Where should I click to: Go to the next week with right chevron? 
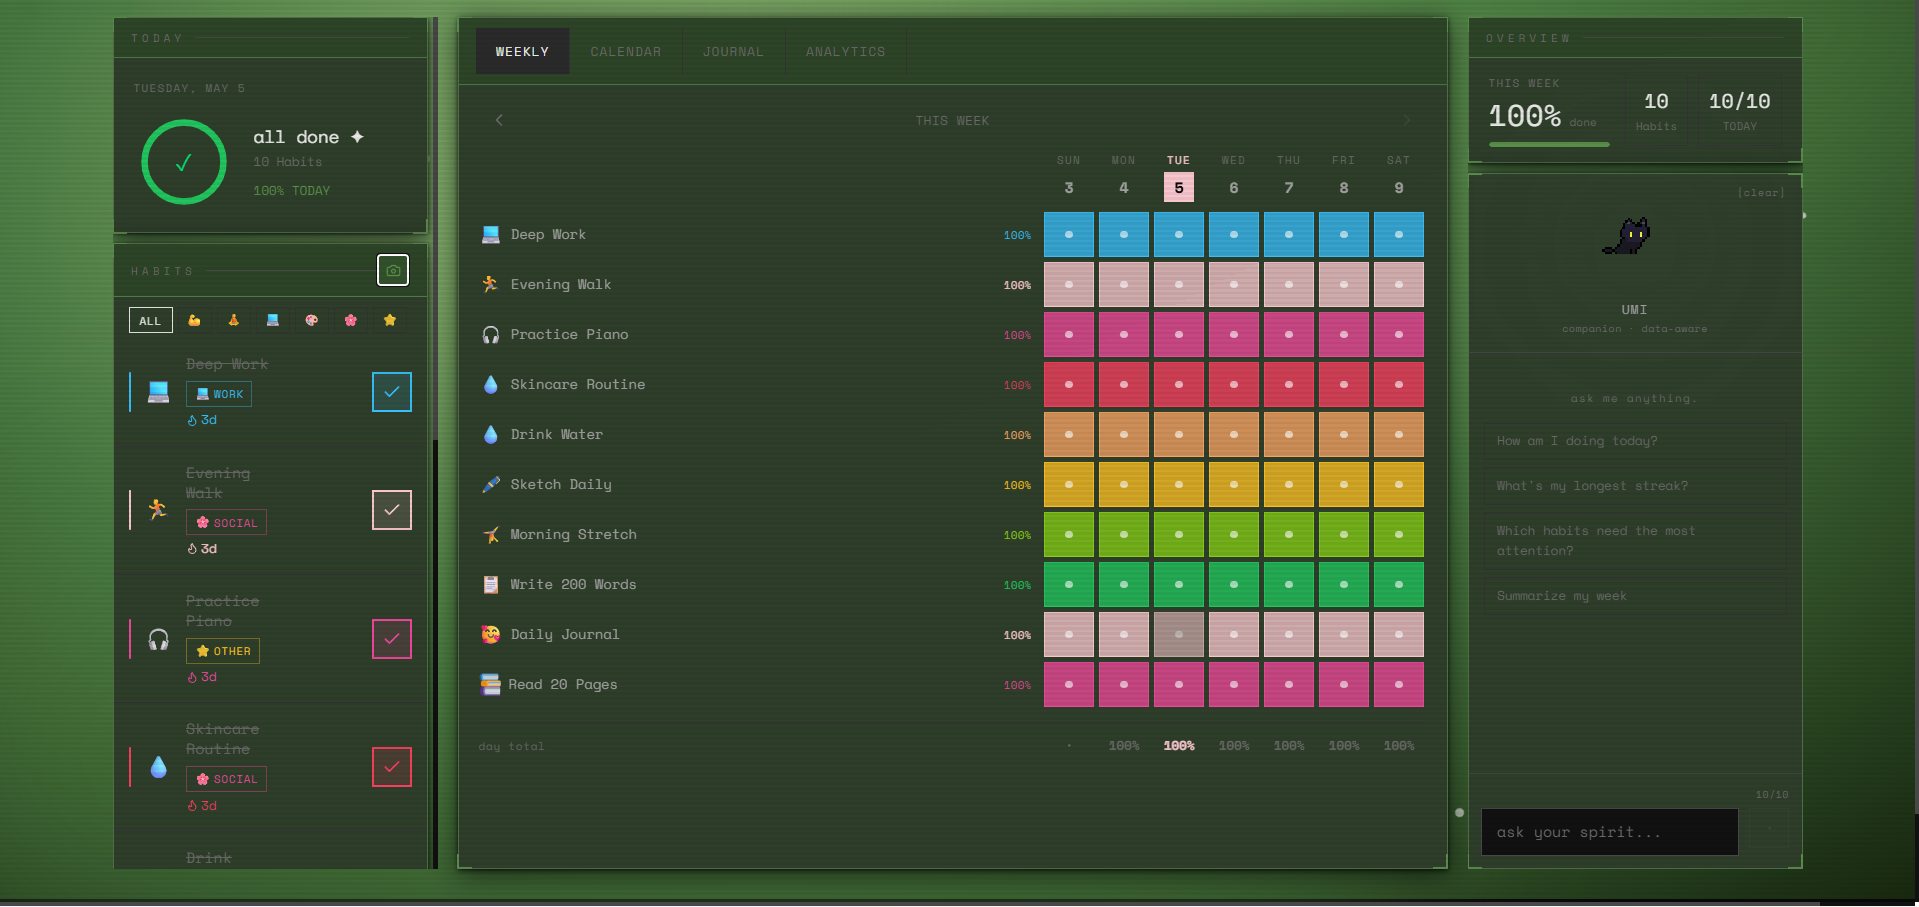point(1407,120)
